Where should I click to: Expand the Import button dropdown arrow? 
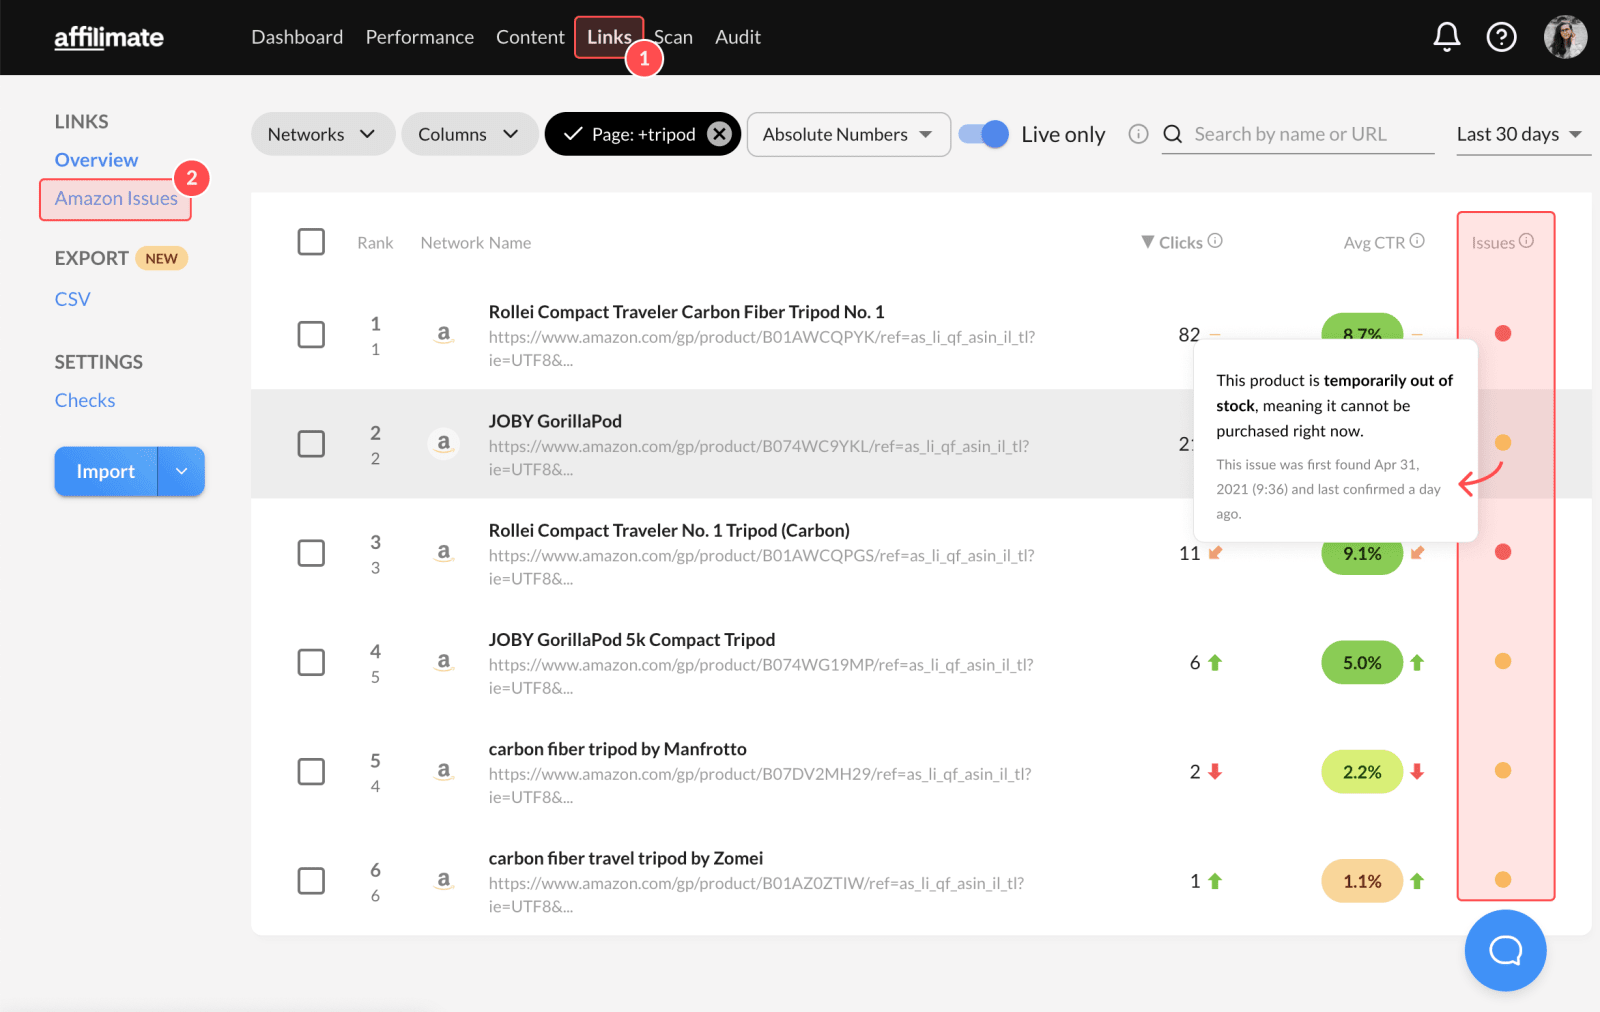[x=181, y=471]
